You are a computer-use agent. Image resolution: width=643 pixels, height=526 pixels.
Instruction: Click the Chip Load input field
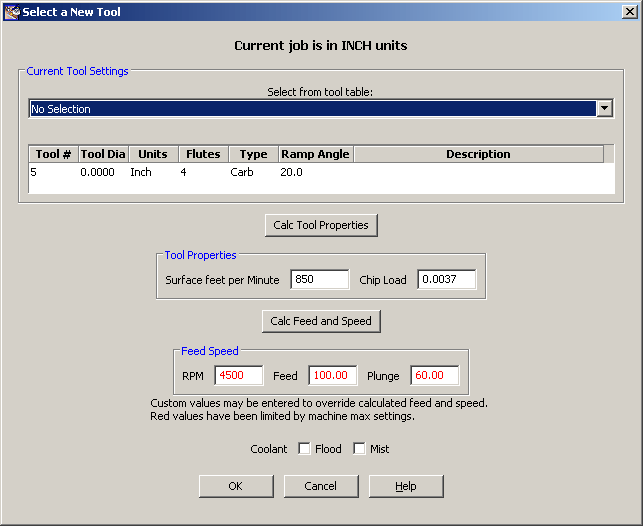tap(446, 280)
